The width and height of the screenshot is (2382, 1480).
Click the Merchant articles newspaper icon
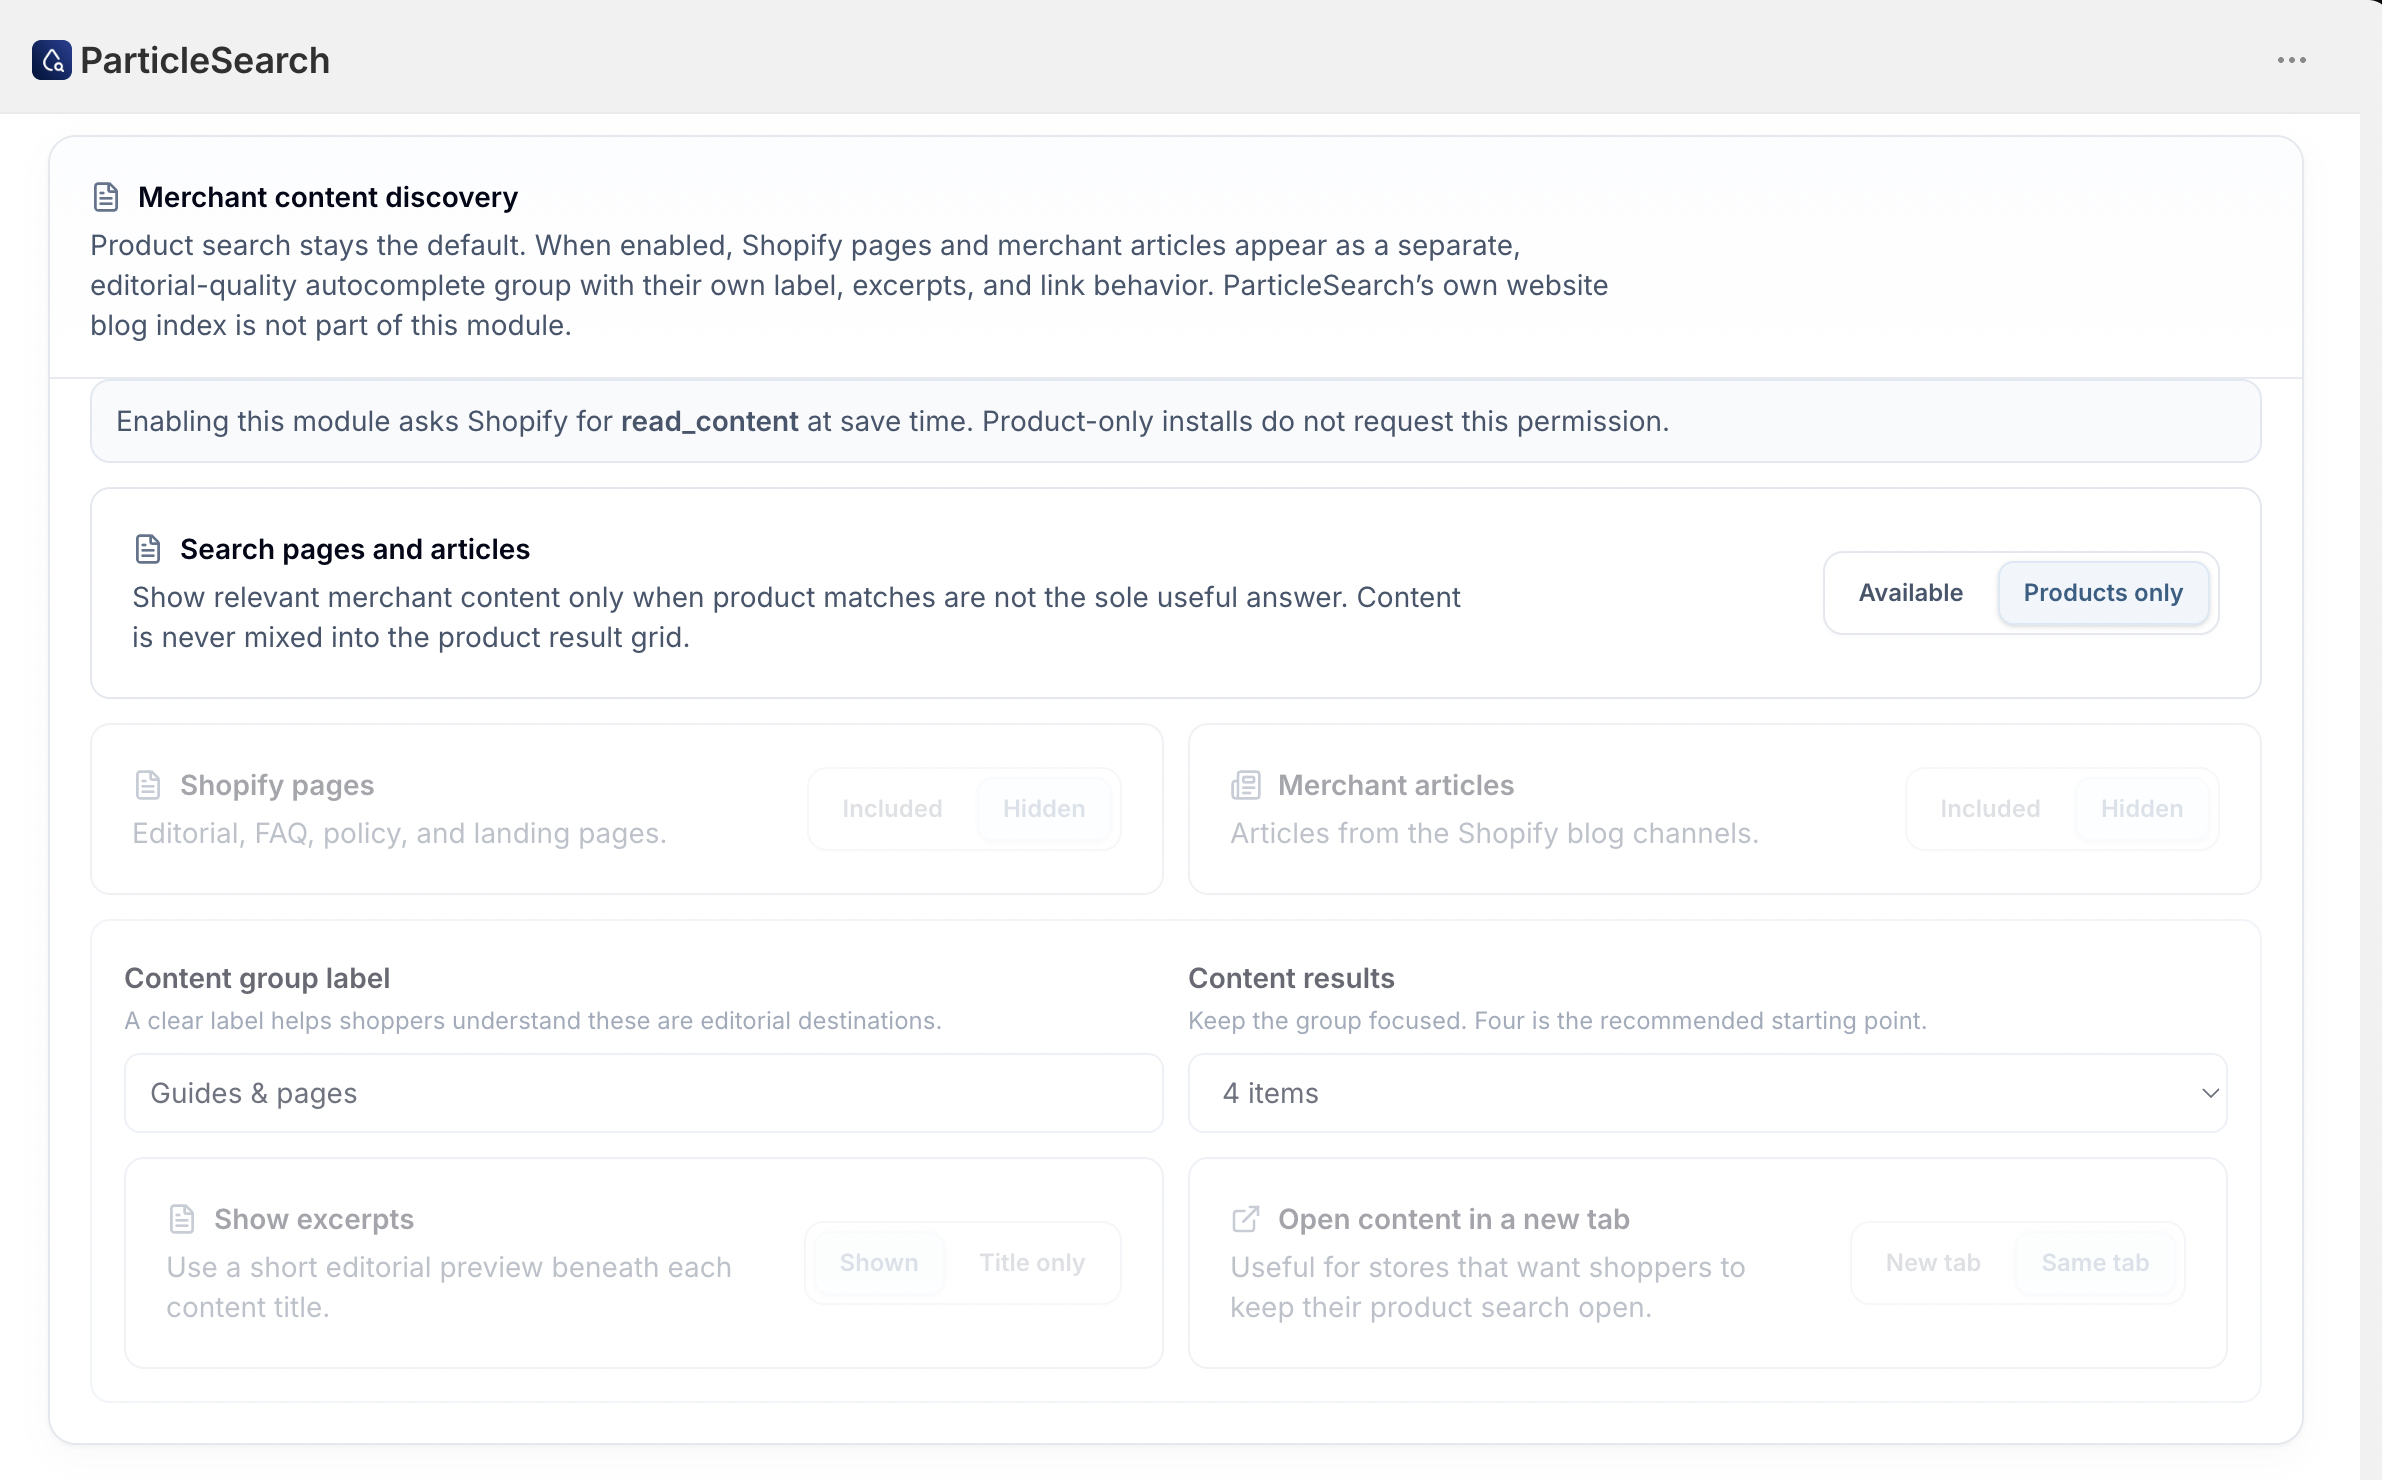(x=1246, y=785)
